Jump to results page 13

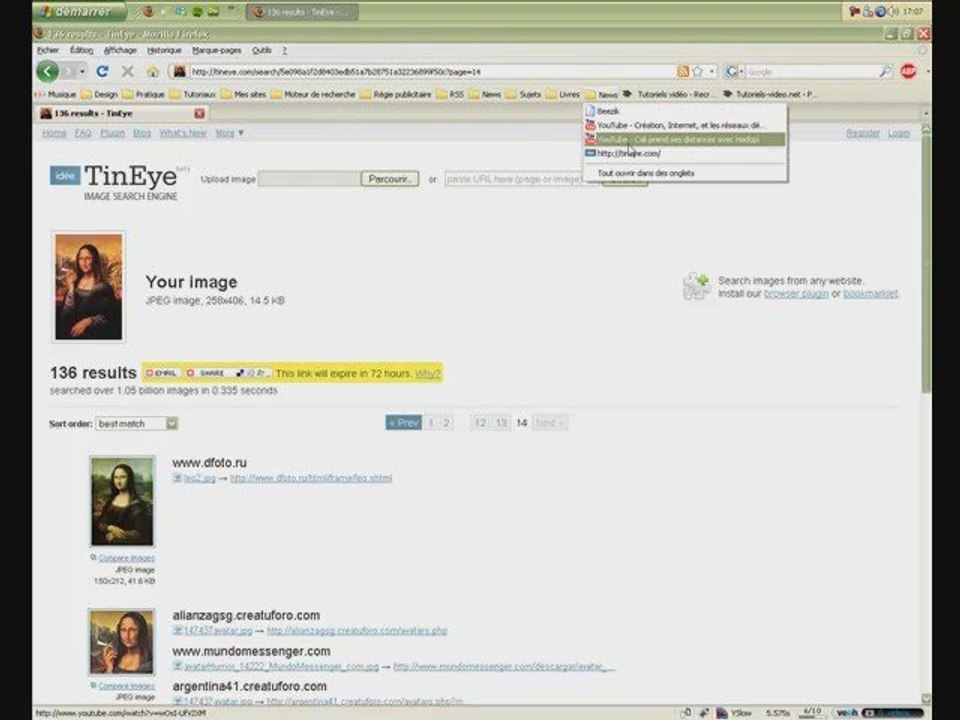coord(501,422)
